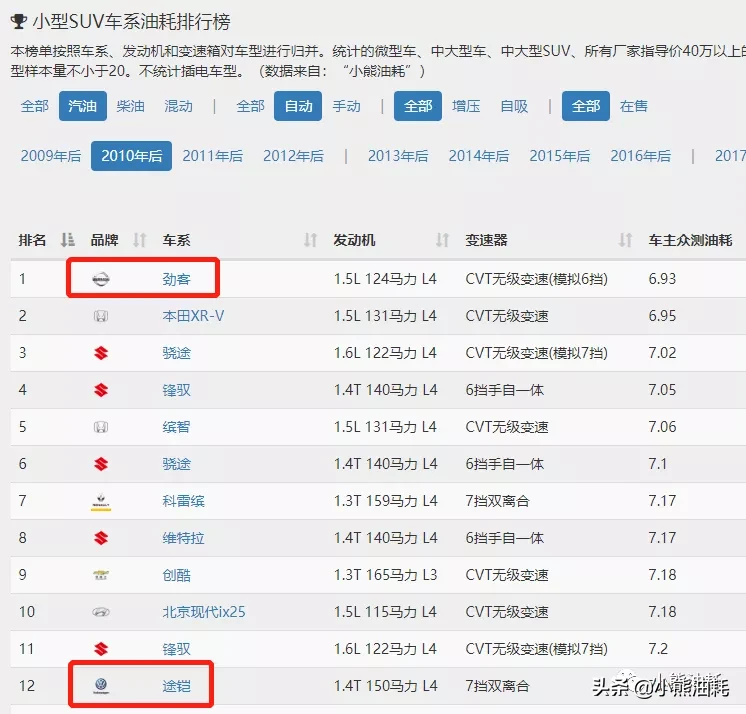Screen dimensions: 746x714
Task: Click fuel value 7.06 in 缤智 row
Action: 662,427
